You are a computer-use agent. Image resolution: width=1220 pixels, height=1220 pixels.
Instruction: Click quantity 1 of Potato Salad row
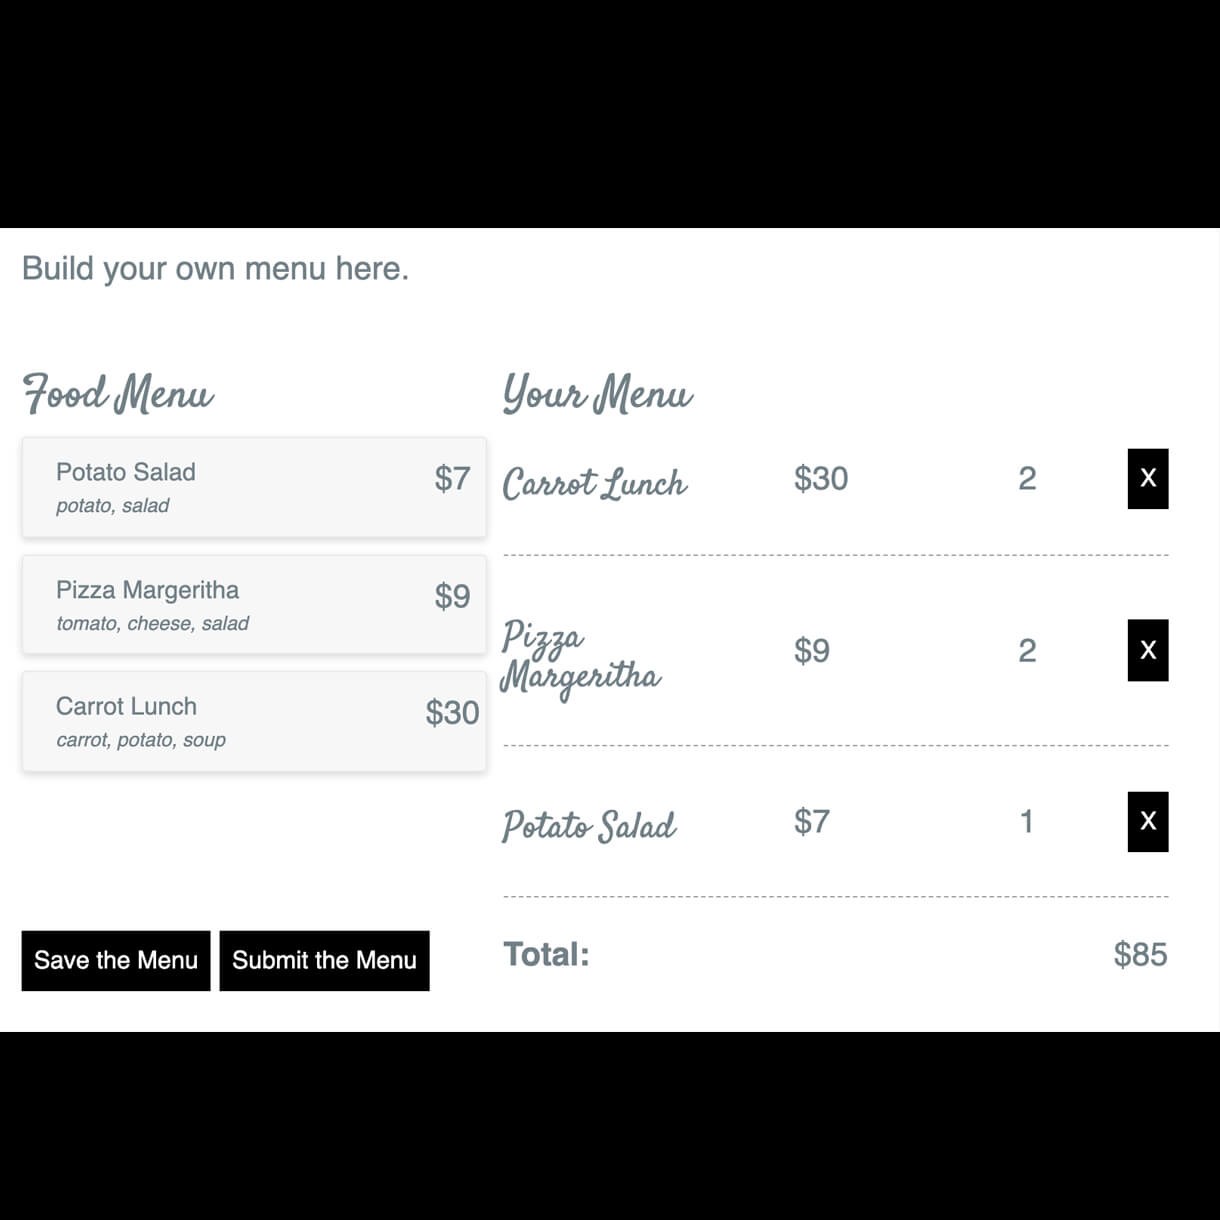[1026, 822]
